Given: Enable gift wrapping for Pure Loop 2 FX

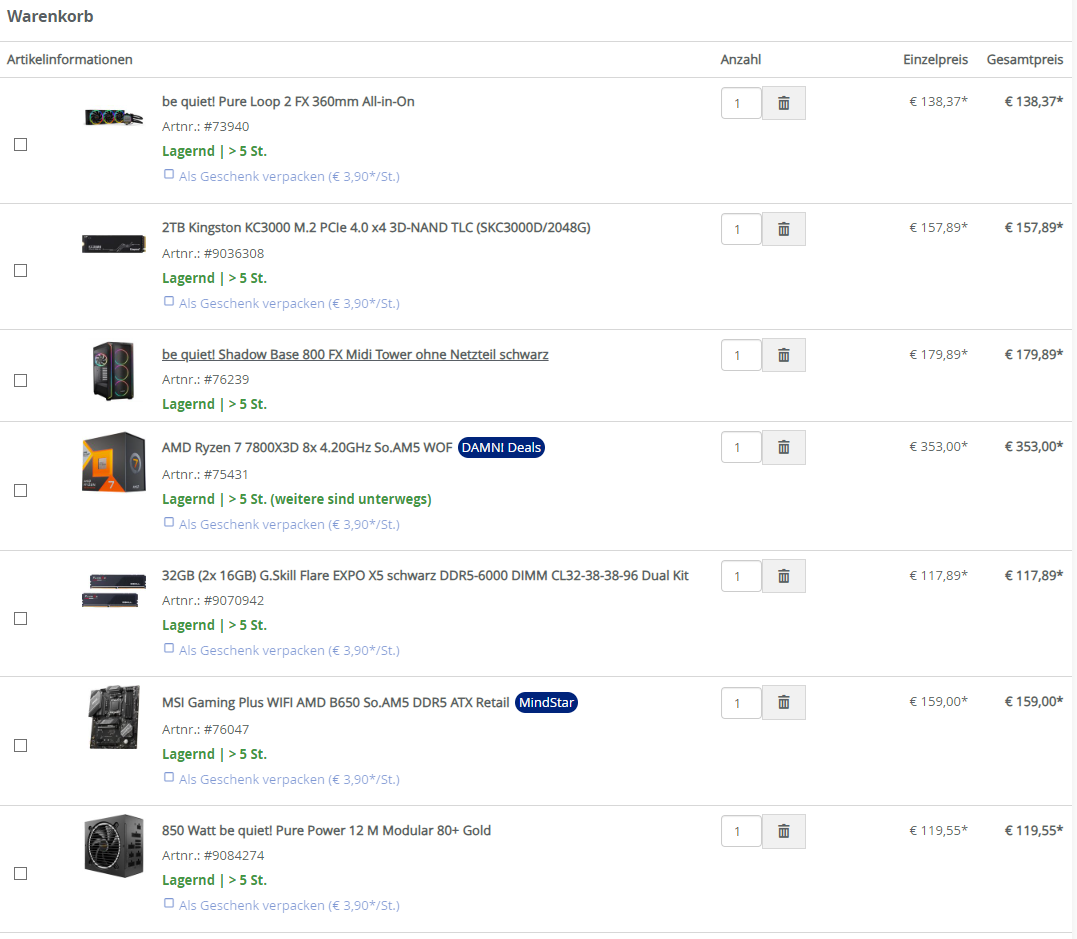Looking at the screenshot, I should tap(169, 174).
